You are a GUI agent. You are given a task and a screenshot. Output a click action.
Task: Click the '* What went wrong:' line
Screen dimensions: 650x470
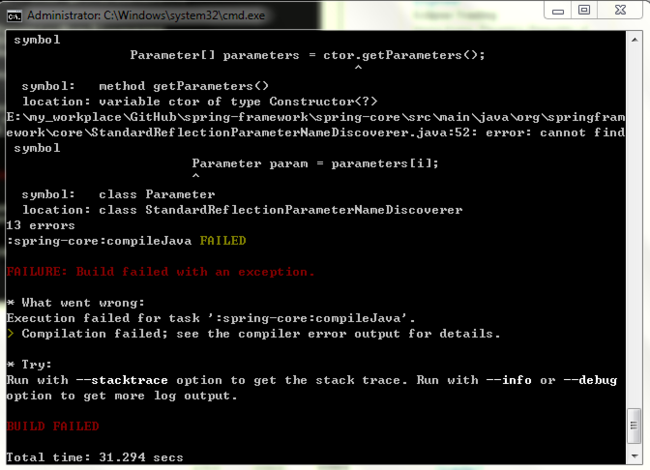[x=76, y=303]
